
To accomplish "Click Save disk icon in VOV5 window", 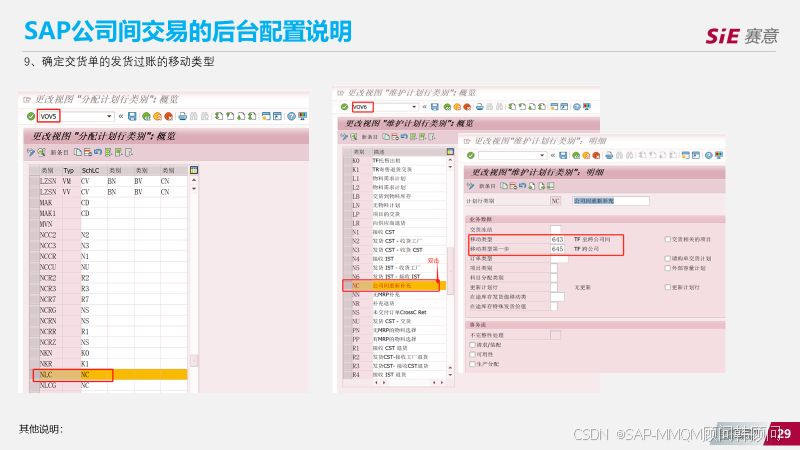I will click(x=132, y=116).
